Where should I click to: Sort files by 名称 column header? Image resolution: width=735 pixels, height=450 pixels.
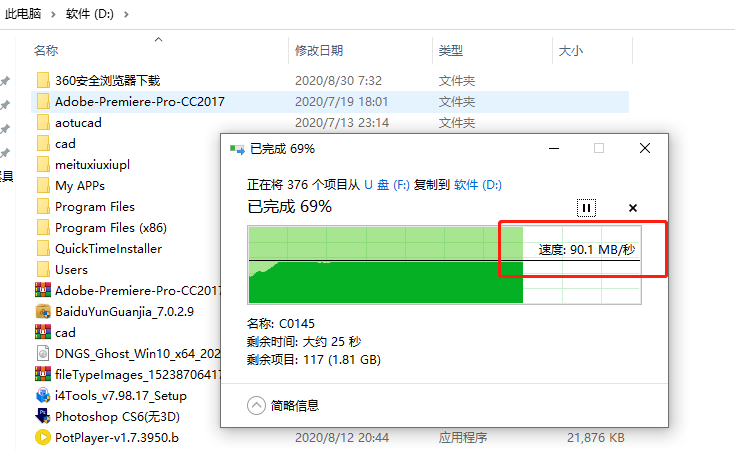tap(46, 50)
